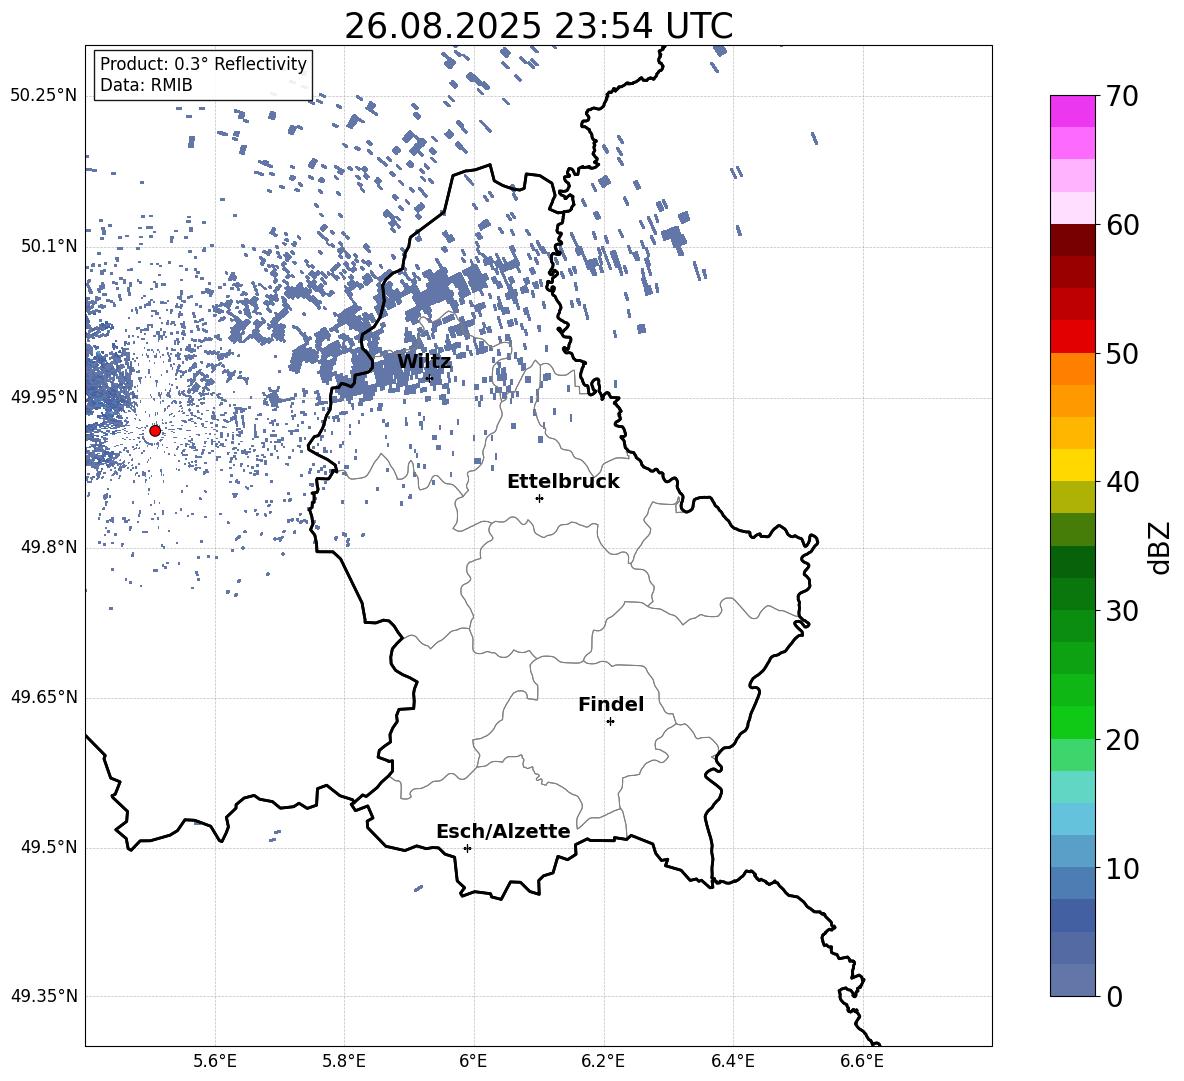This screenshot has height=1081, width=1184.
Task: Click the 49.8°N latitude label
Action: pos(49,547)
